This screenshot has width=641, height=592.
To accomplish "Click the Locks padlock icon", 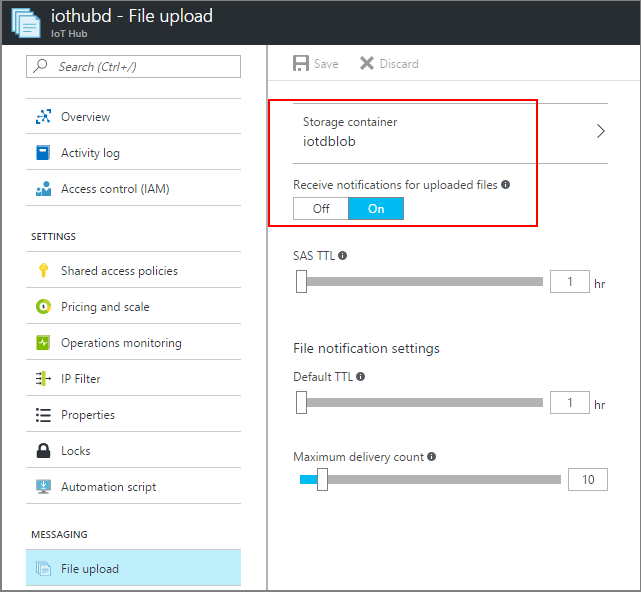I will click(x=43, y=451).
